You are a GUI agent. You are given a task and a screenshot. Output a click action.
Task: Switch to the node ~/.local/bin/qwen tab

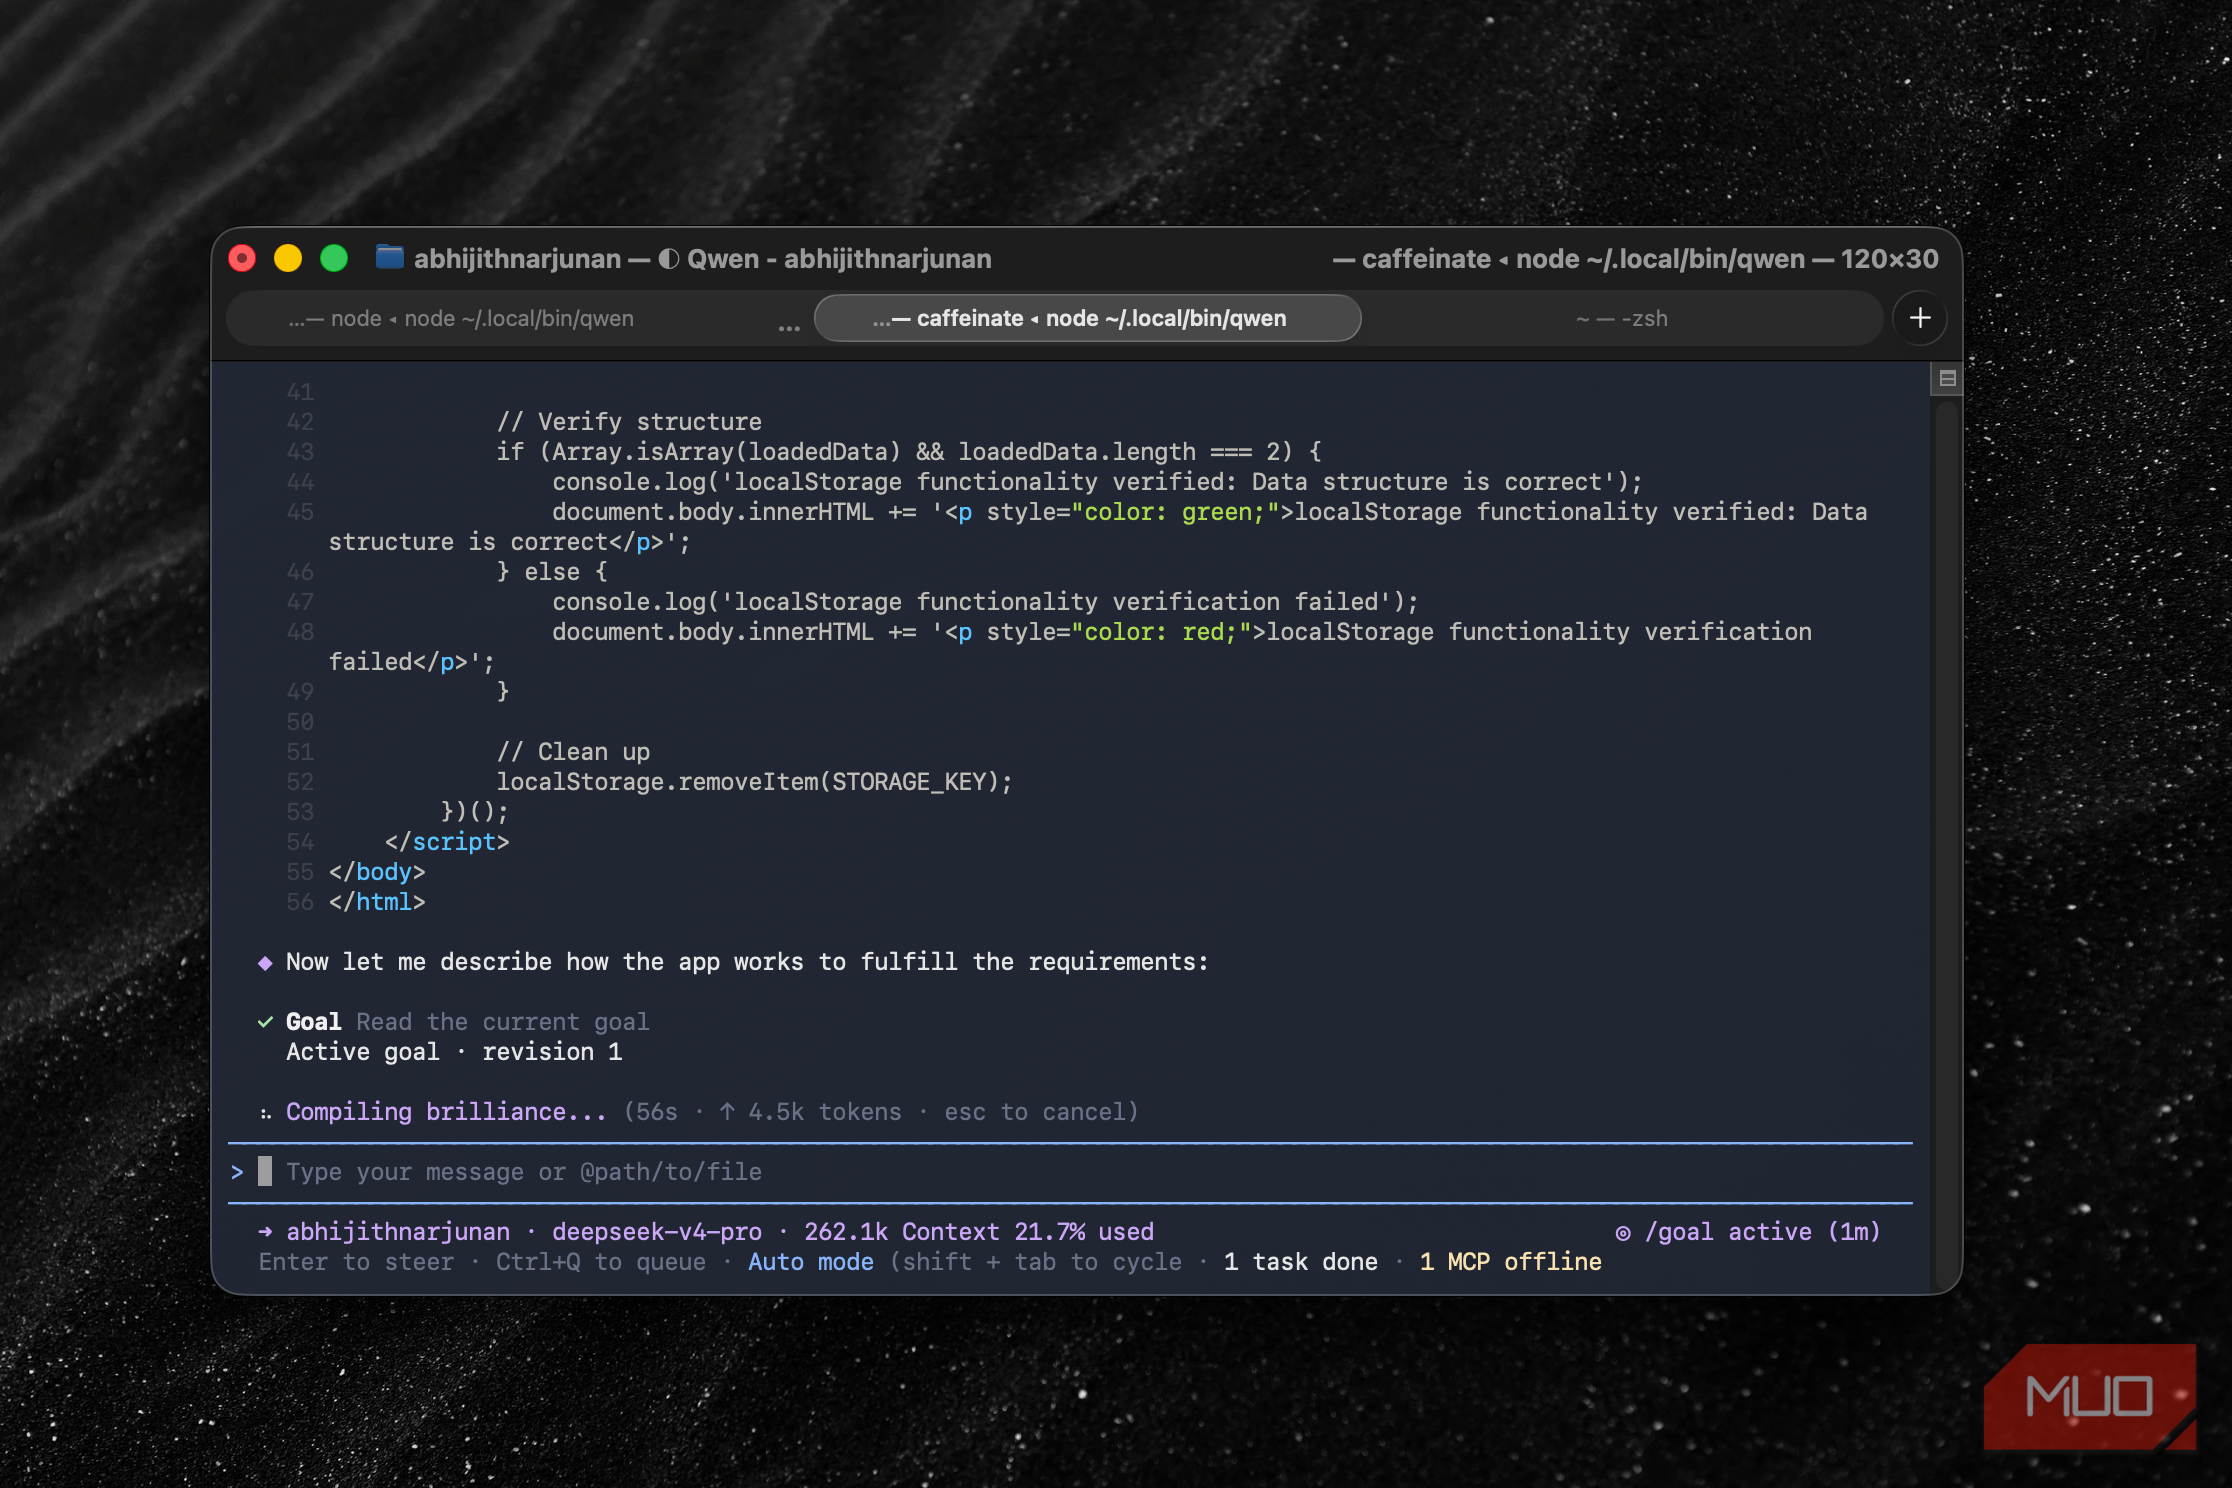tap(461, 318)
